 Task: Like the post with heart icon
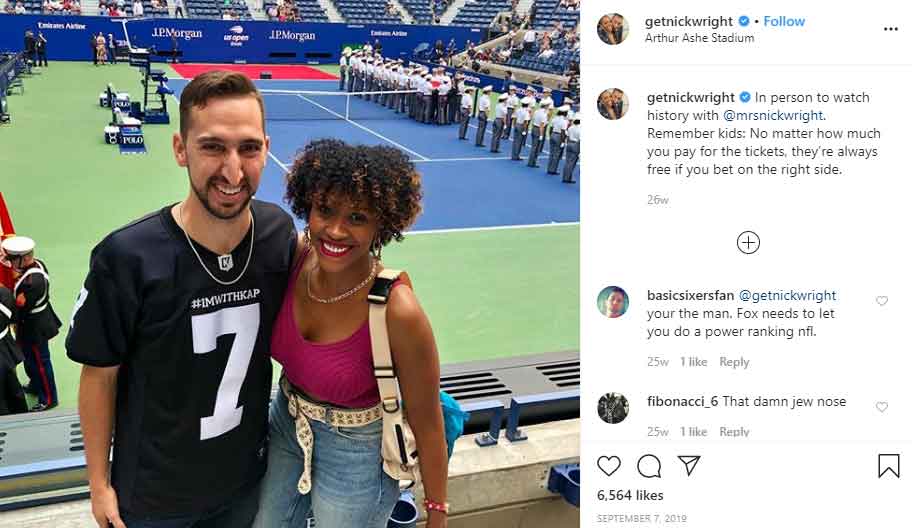click(x=609, y=466)
